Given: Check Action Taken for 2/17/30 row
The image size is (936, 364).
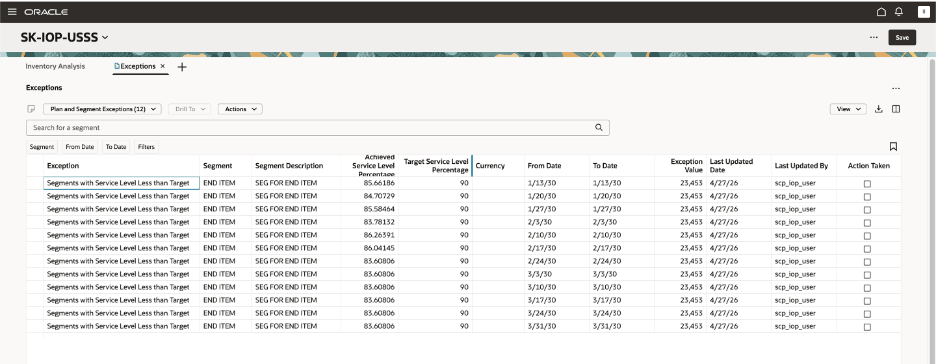Looking at the screenshot, I should click(x=867, y=249).
